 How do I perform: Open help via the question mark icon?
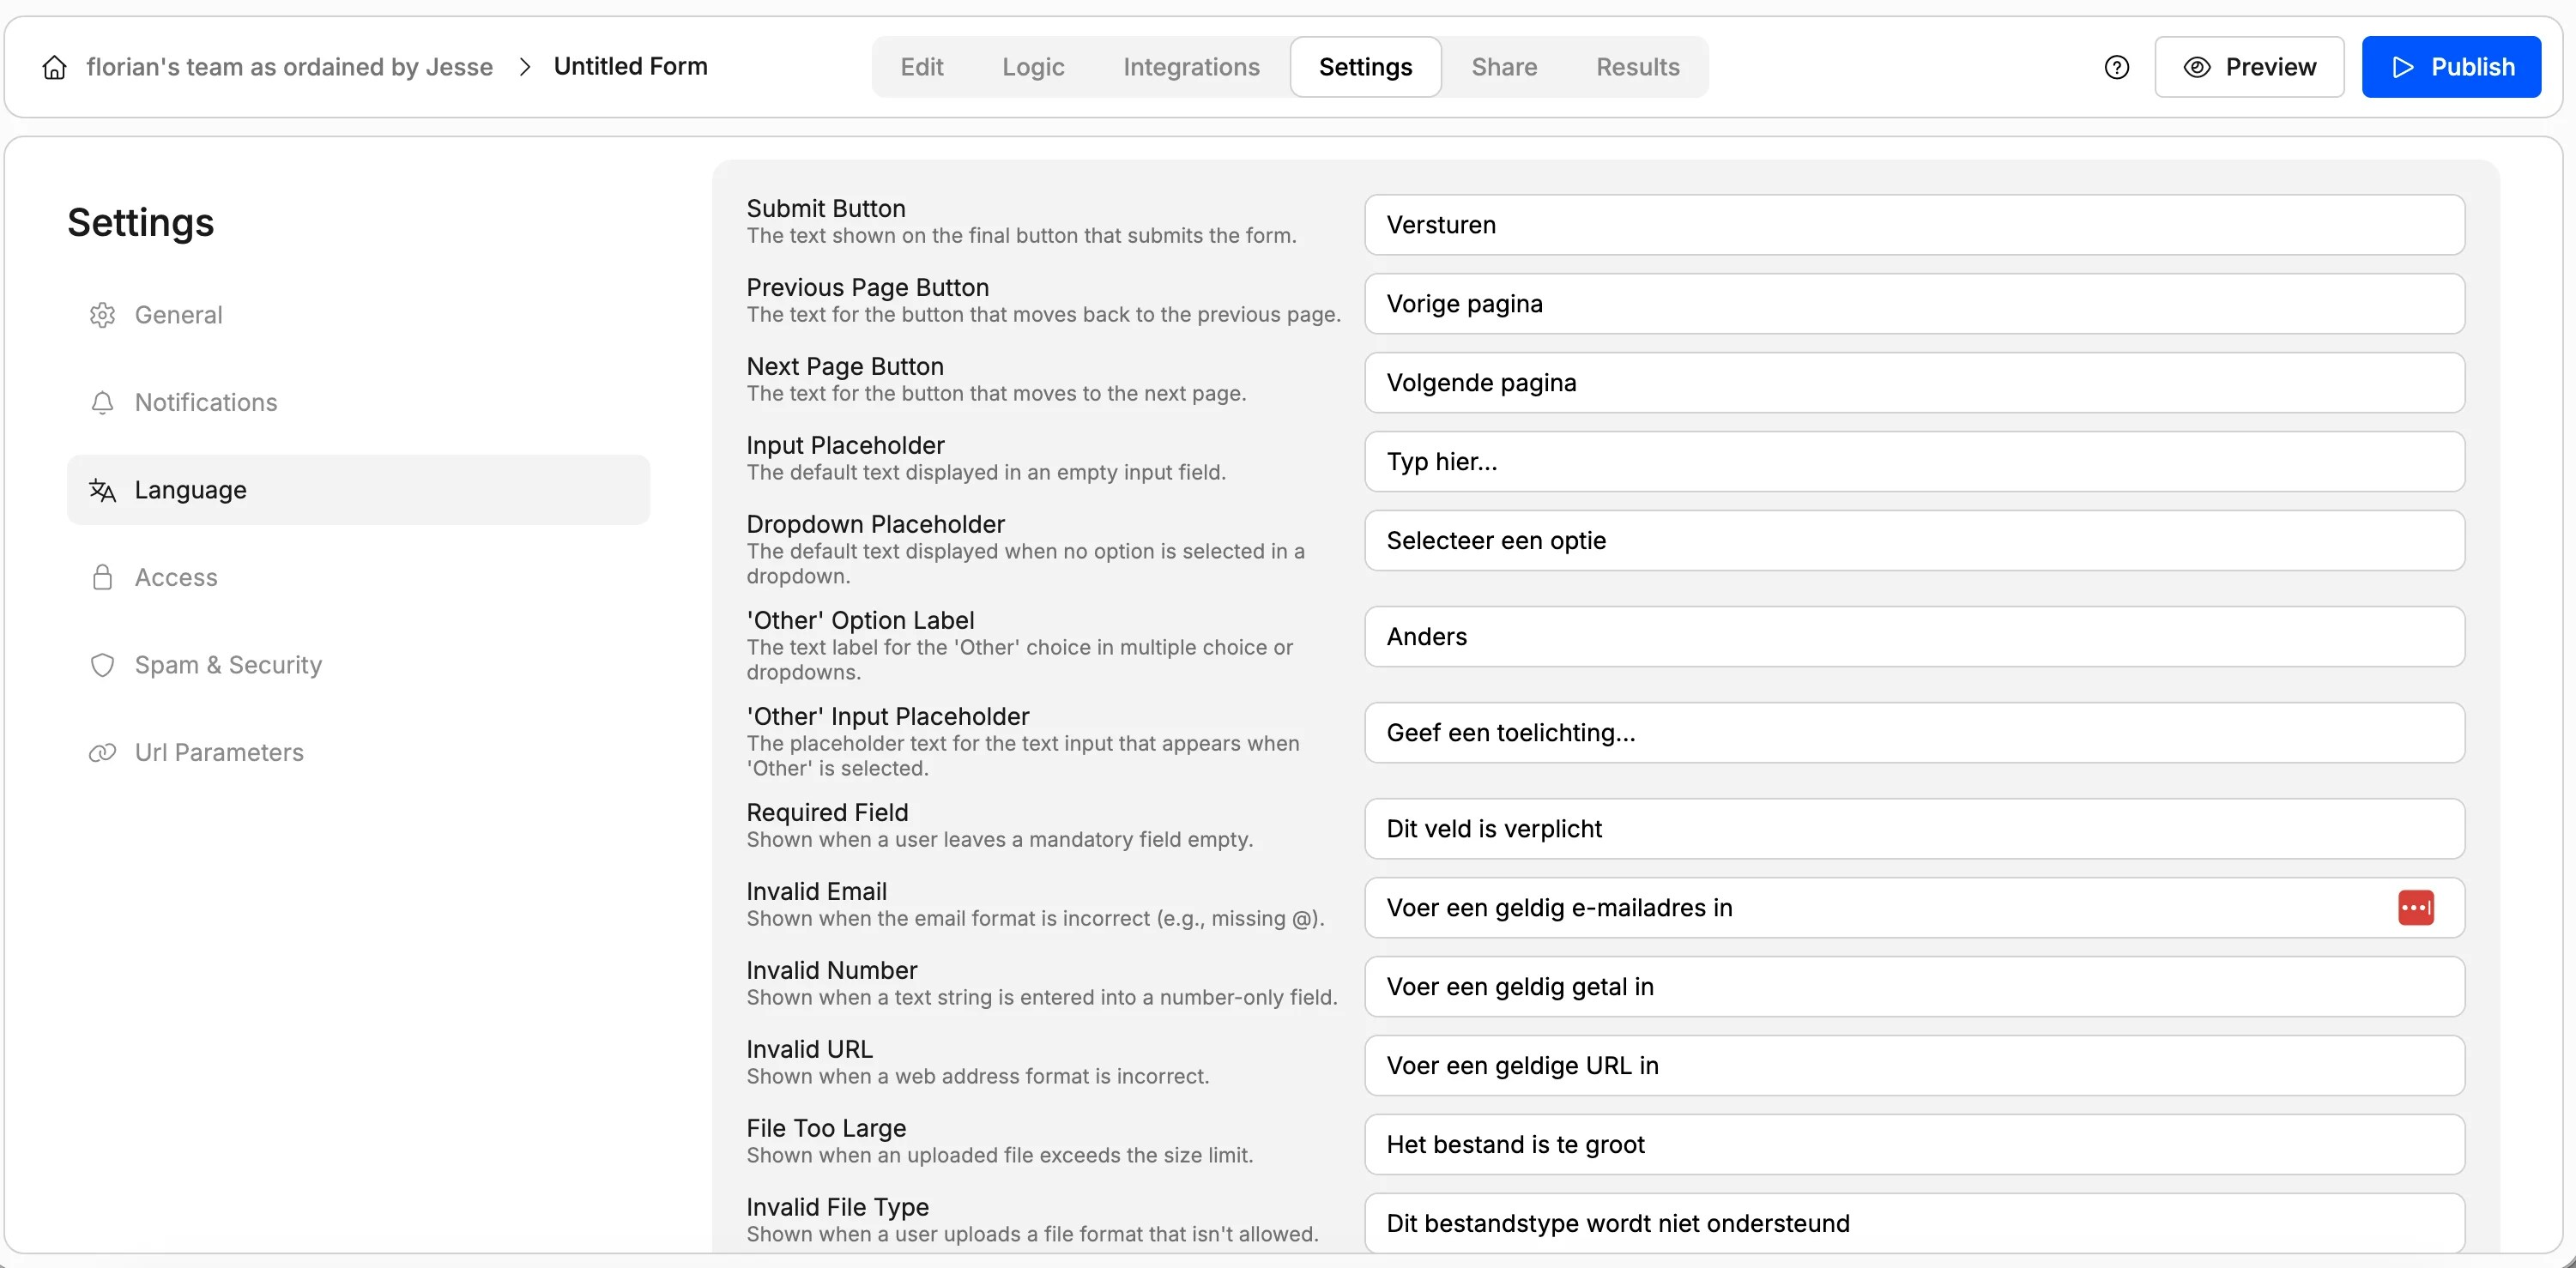(2117, 66)
